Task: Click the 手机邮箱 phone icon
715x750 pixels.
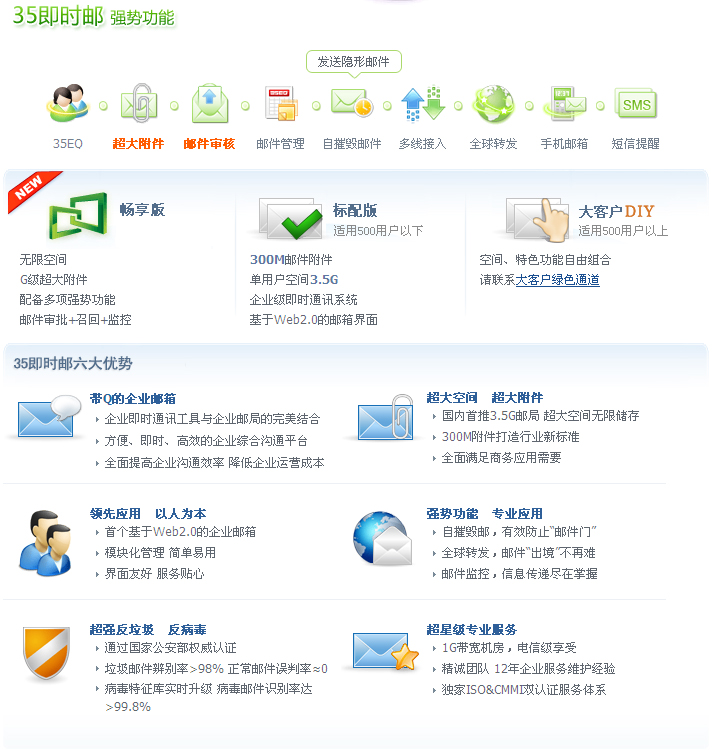Action: pyautogui.click(x=565, y=103)
